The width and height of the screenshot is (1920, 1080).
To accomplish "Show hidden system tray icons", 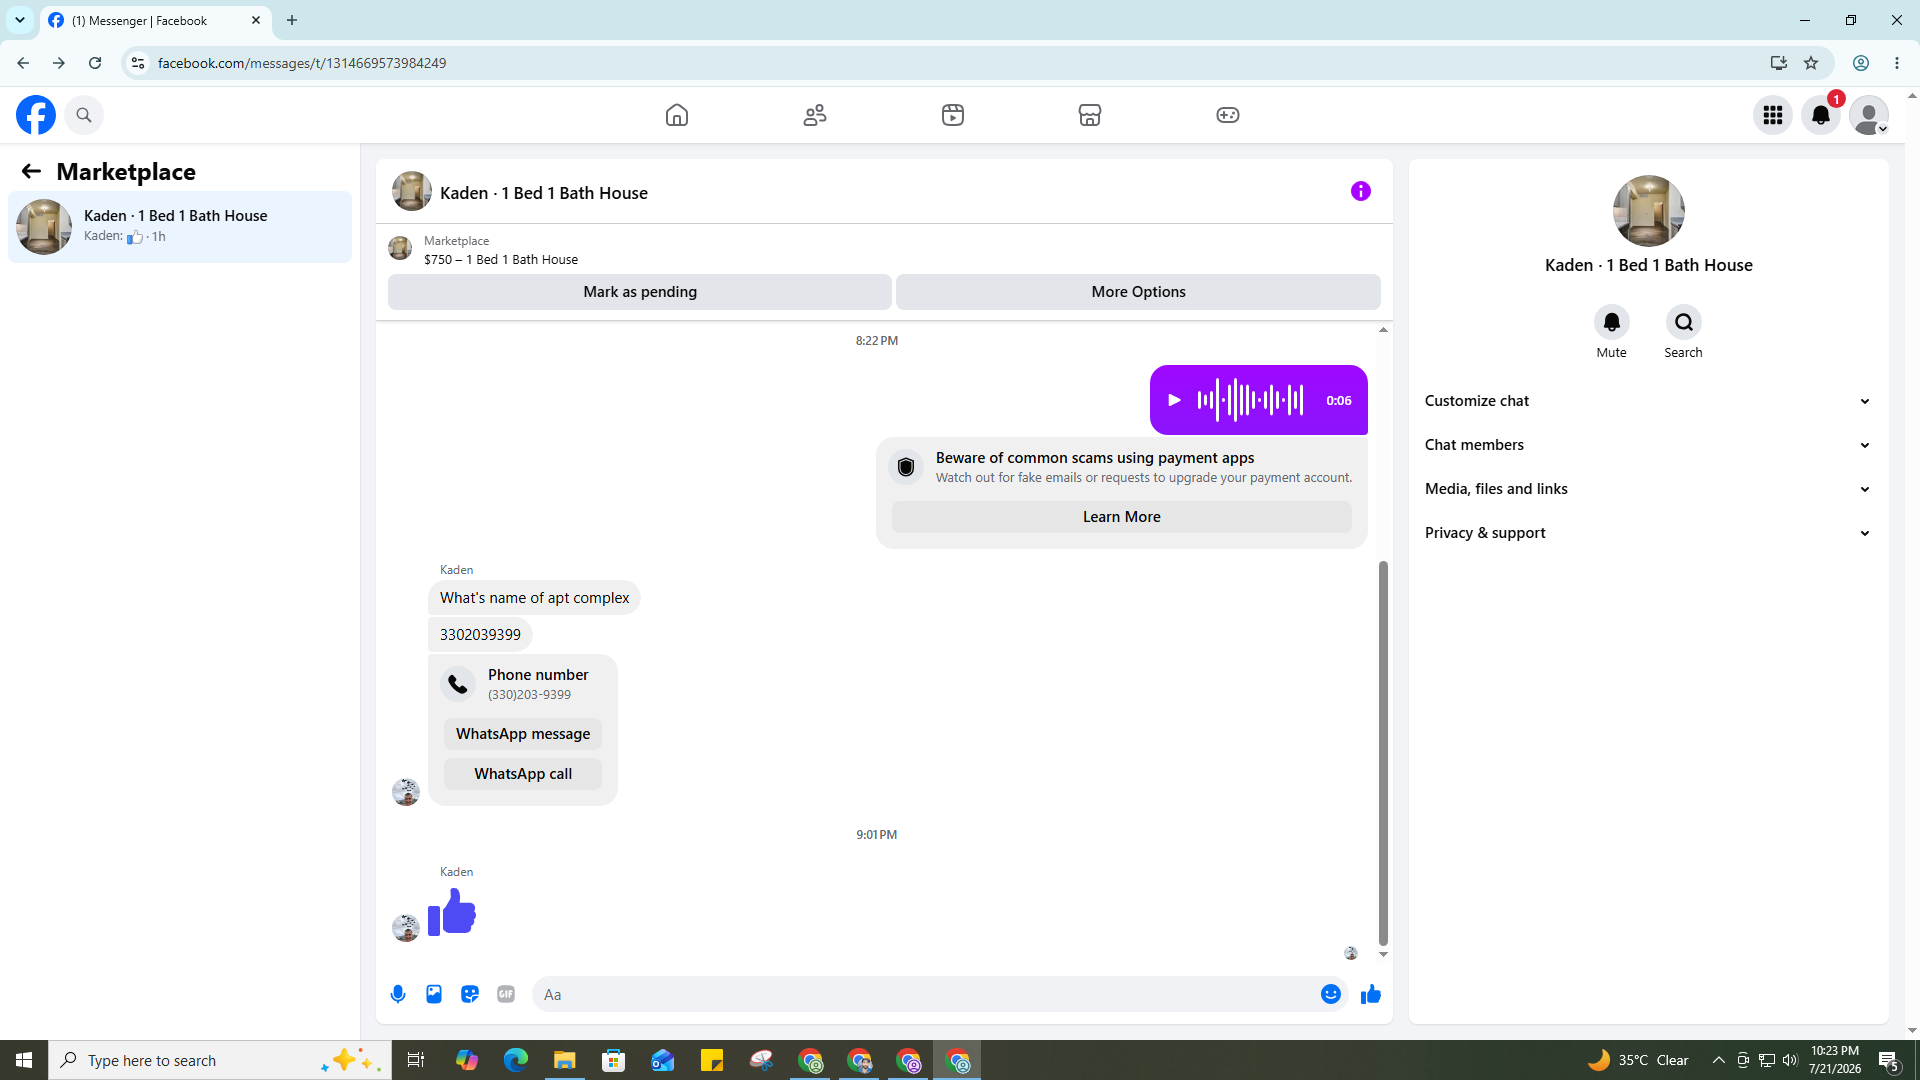I will click(1719, 1060).
